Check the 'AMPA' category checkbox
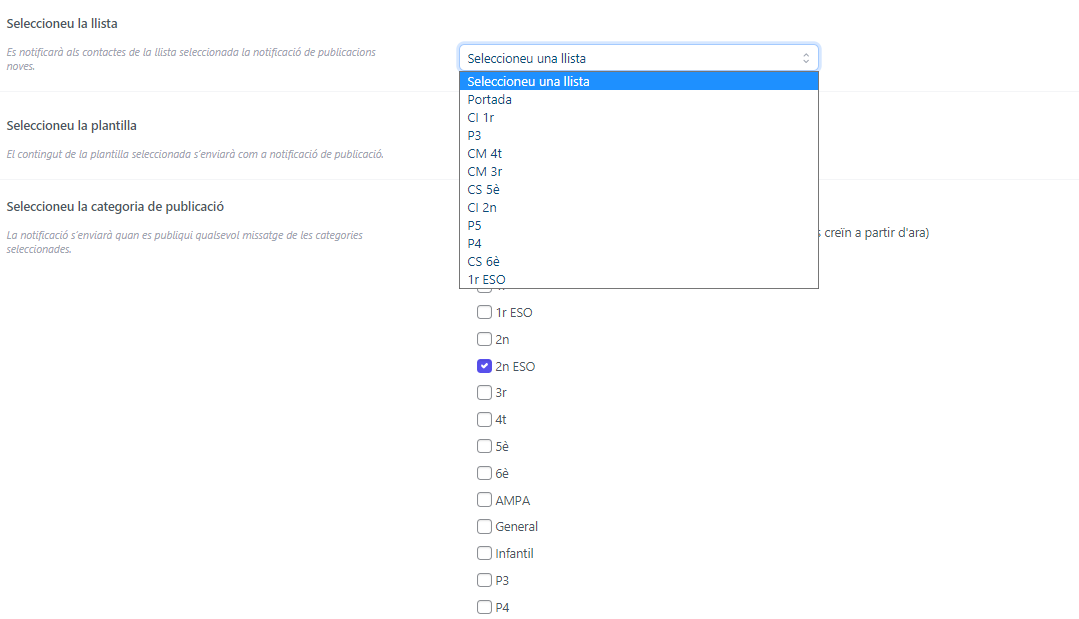This screenshot has width=1079, height=619. (x=485, y=500)
